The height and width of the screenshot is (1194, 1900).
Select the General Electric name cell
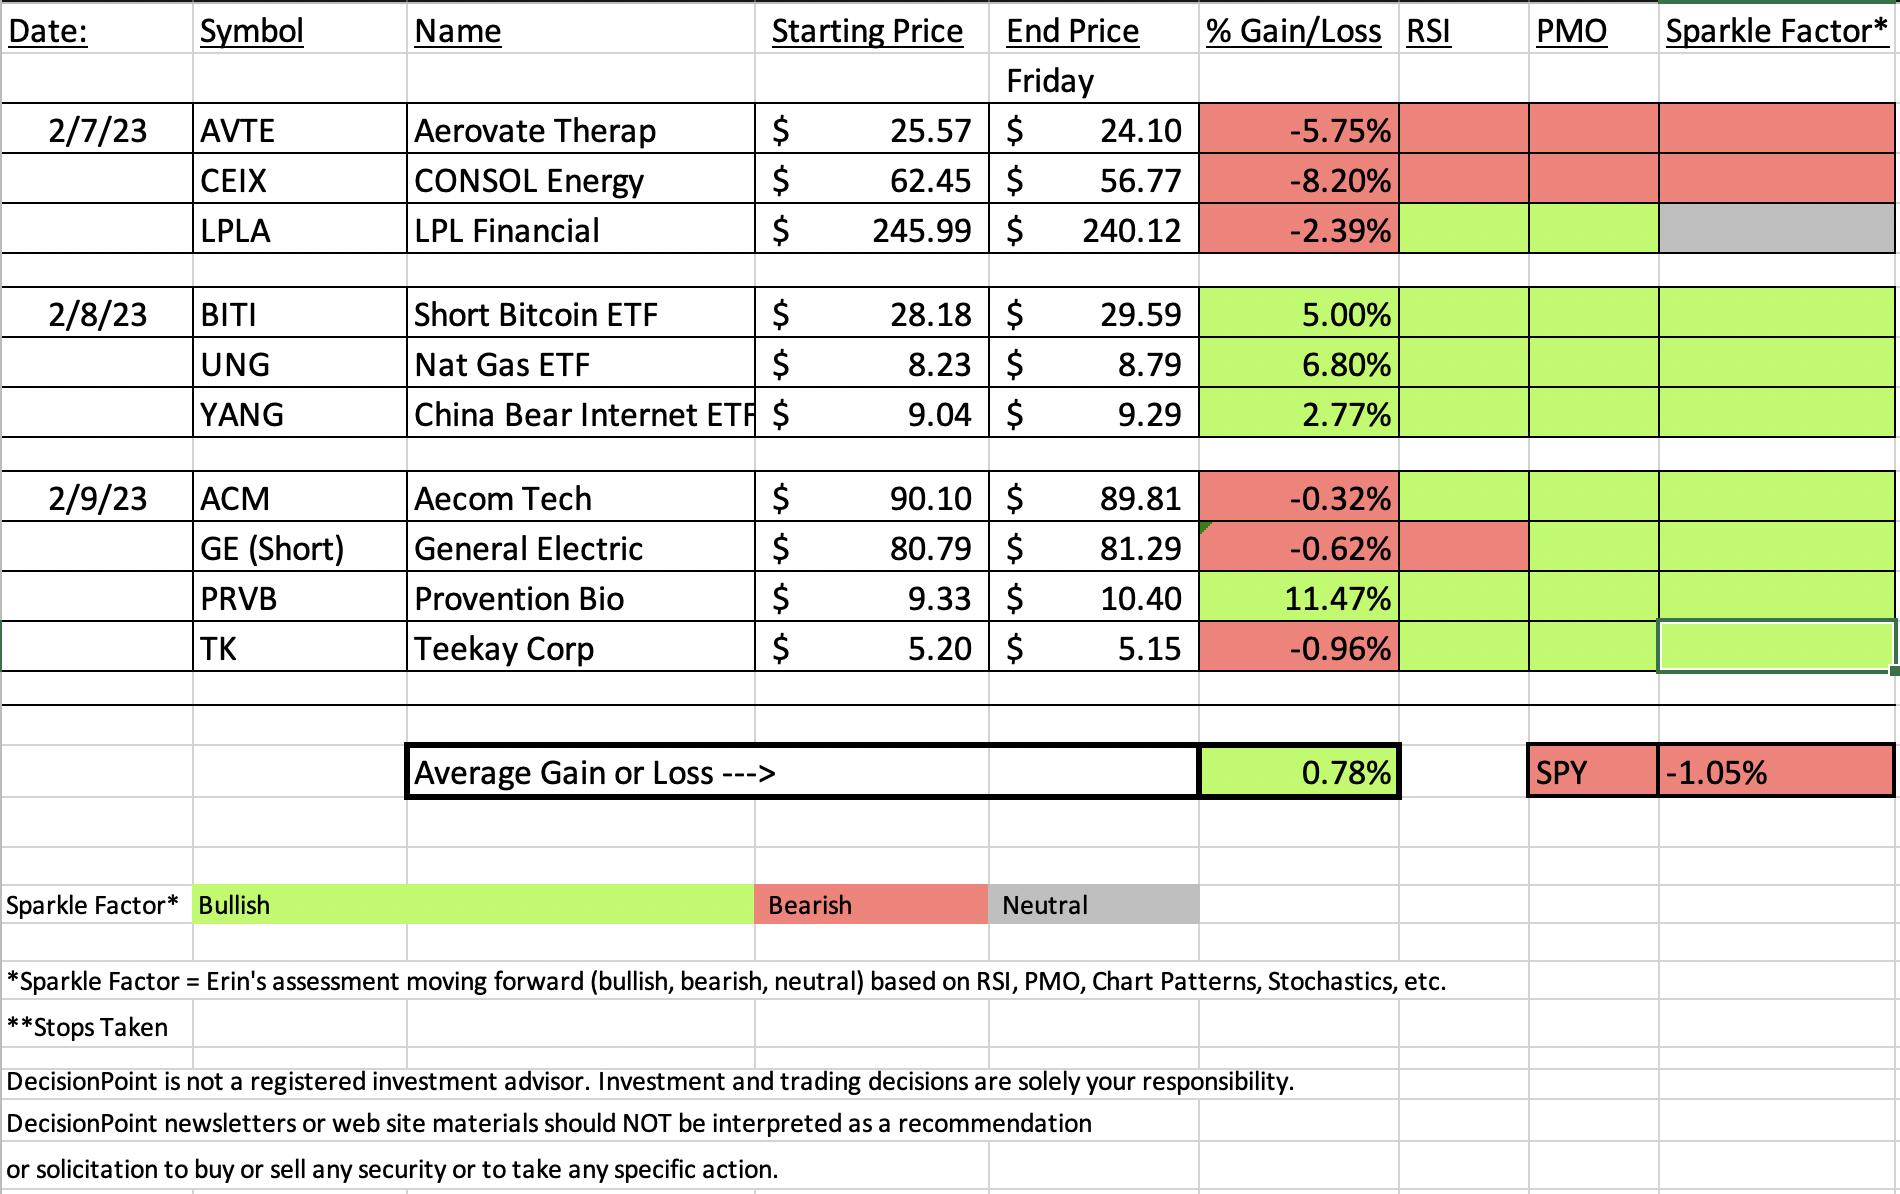click(x=580, y=547)
